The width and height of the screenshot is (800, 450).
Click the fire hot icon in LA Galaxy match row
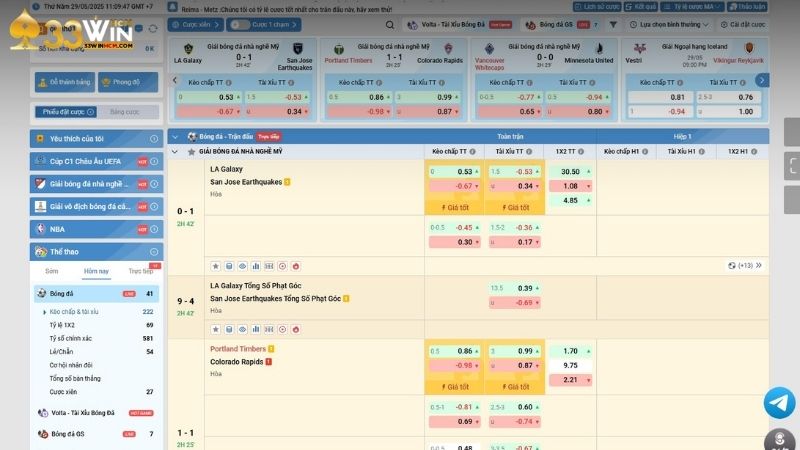pos(295,266)
